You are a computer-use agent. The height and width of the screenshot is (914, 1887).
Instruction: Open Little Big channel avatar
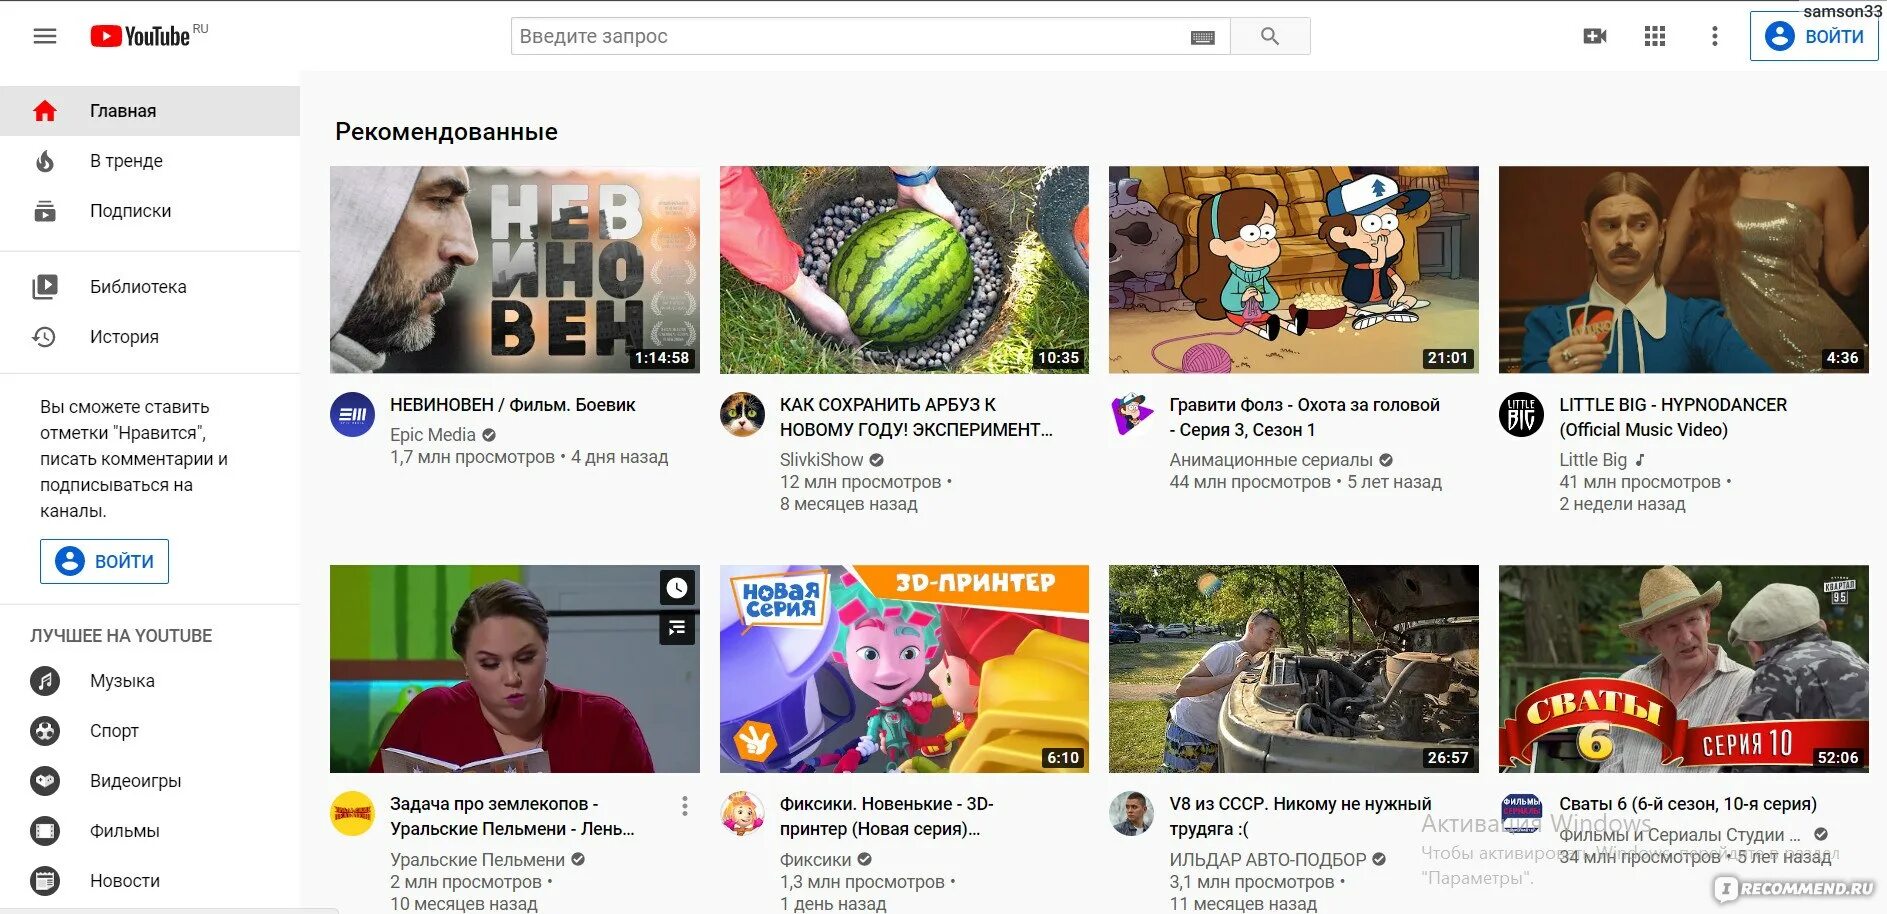[1521, 415]
